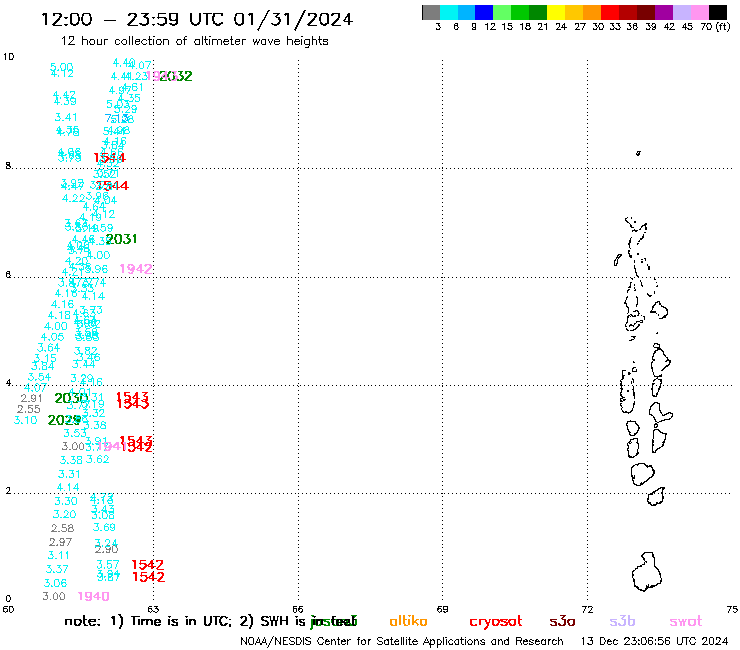The height and width of the screenshot is (650, 740).
Task: Click the title '12:00 – 23:59 UTC 01/31/2024'
Action: click(x=197, y=19)
